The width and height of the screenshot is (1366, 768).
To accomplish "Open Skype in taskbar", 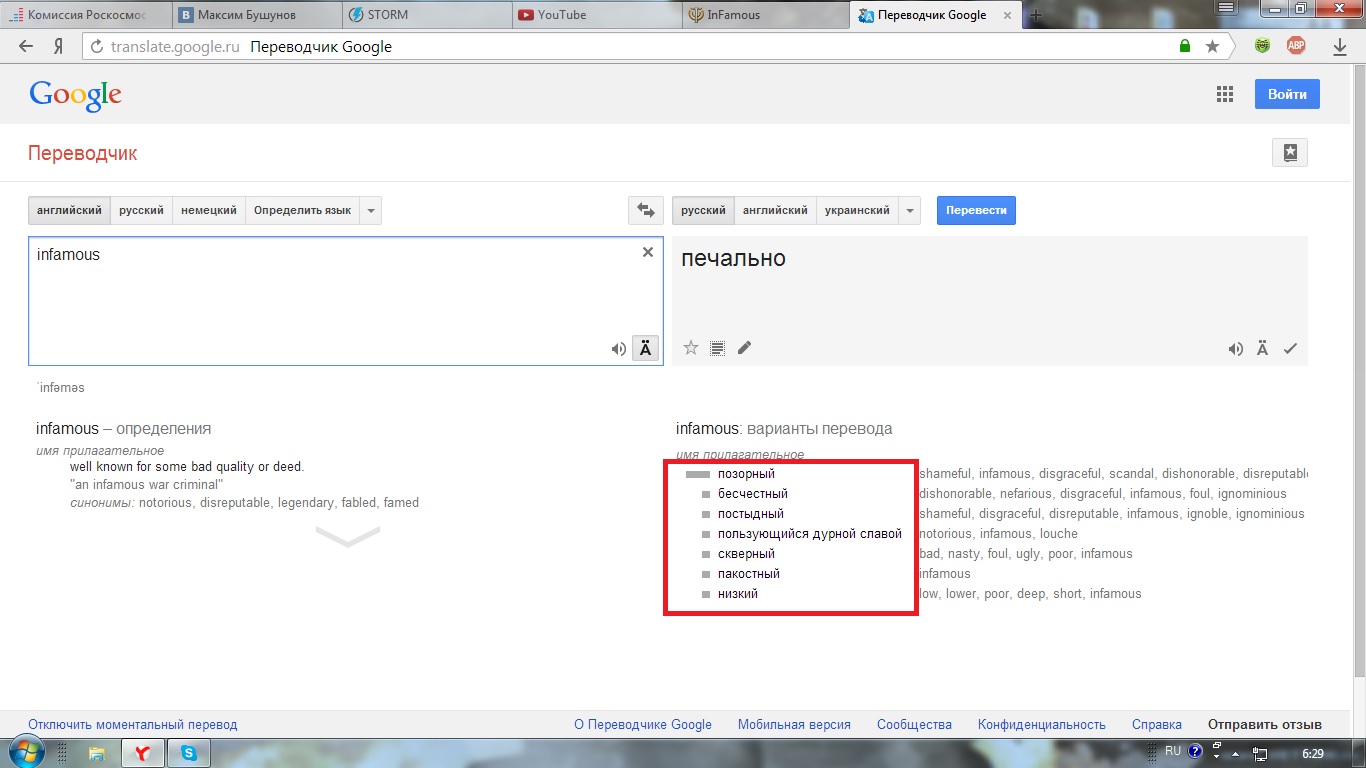I will (x=189, y=753).
